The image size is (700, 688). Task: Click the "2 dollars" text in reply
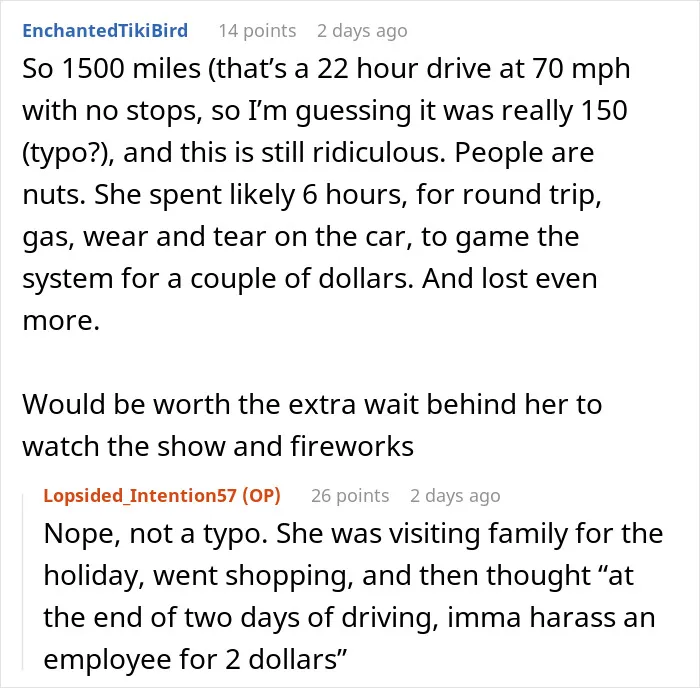coord(286,659)
